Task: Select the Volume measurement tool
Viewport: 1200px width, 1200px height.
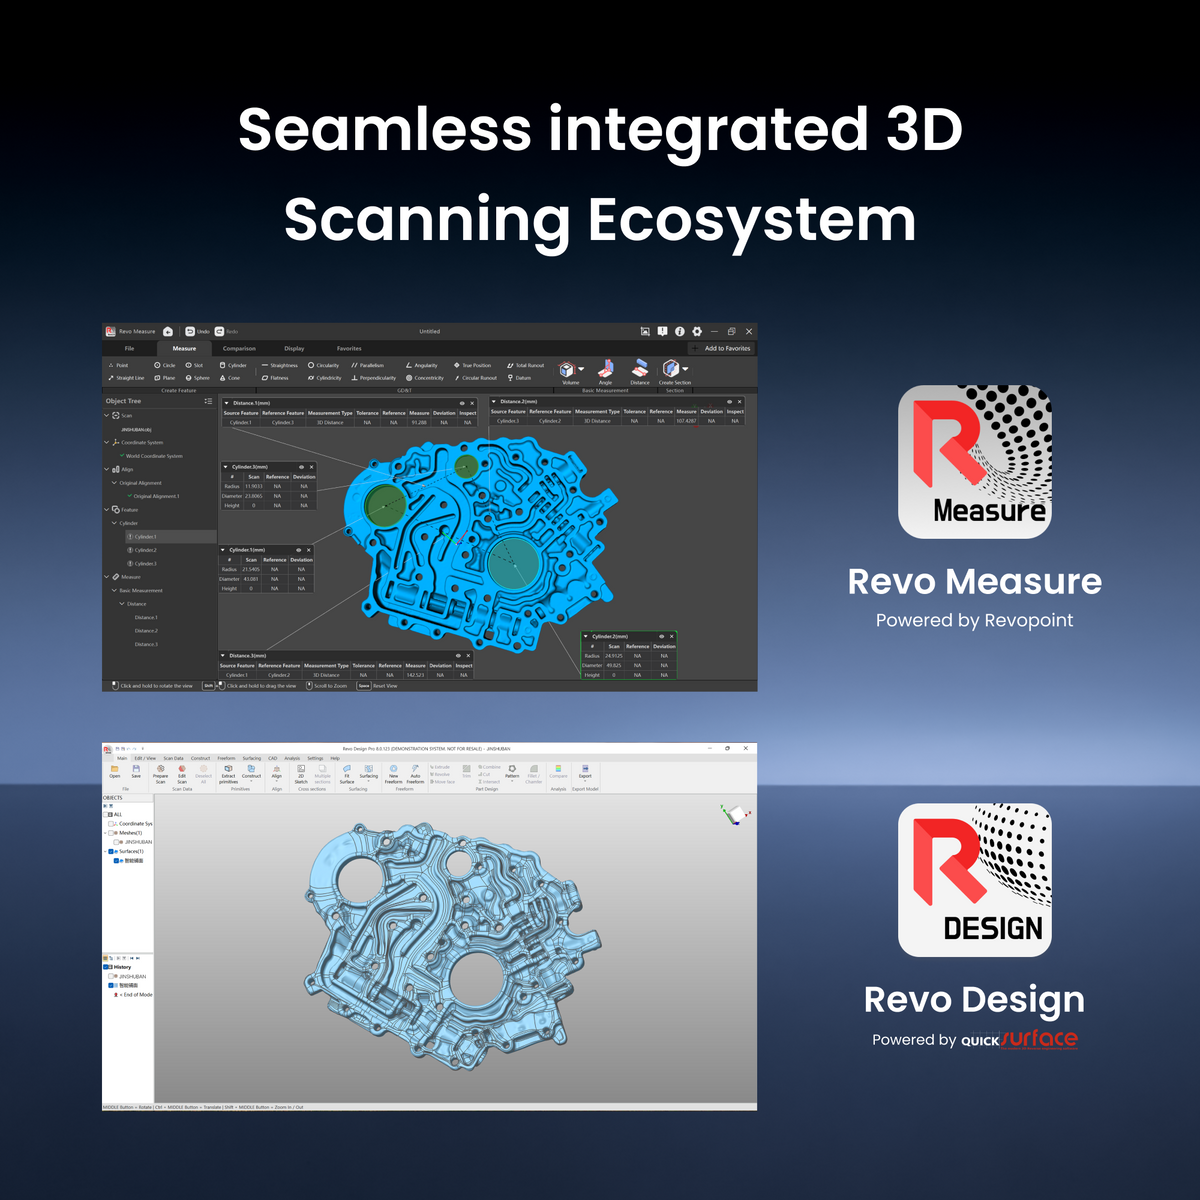Action: click(x=570, y=372)
